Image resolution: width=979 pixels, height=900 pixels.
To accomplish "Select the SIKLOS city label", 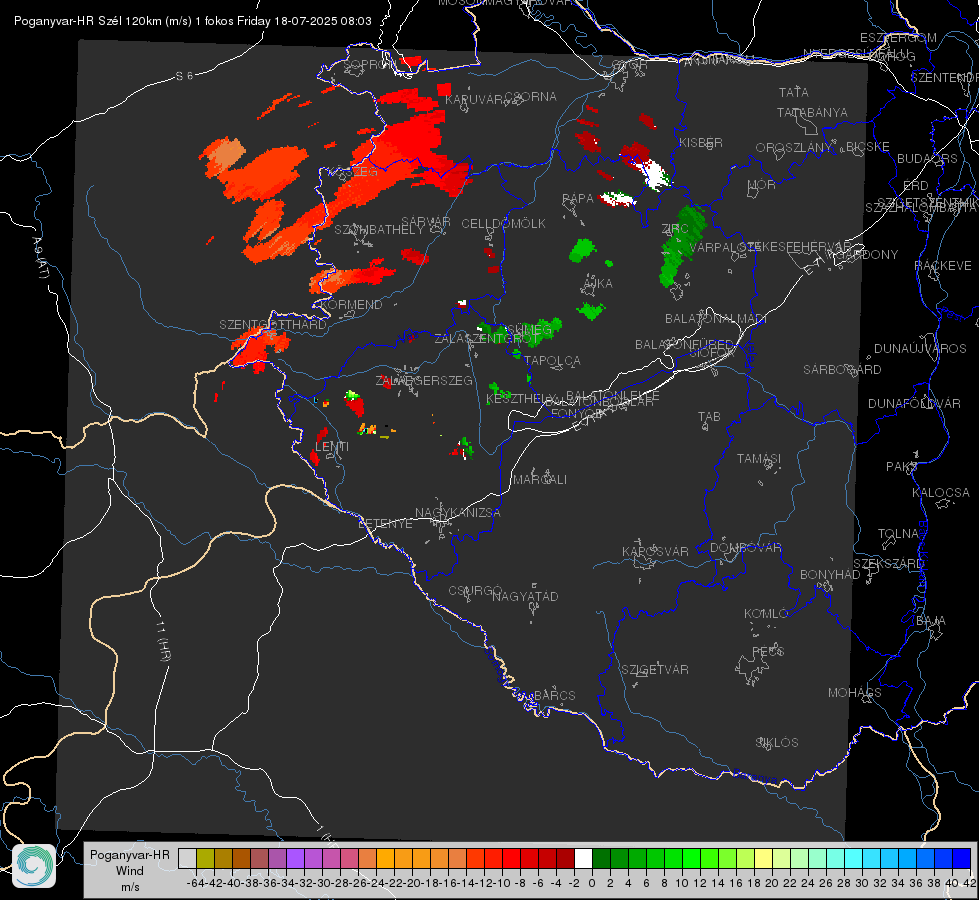I will [777, 742].
